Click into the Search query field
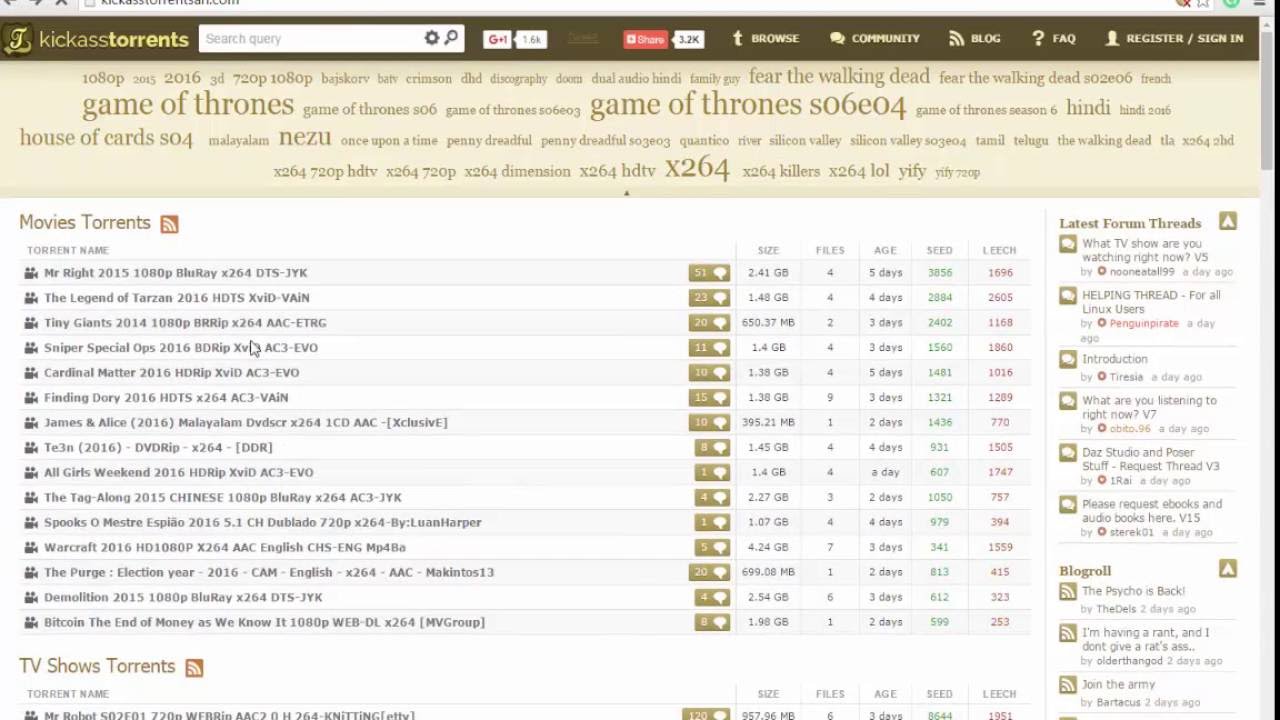This screenshot has width=1280, height=720. click(311, 38)
